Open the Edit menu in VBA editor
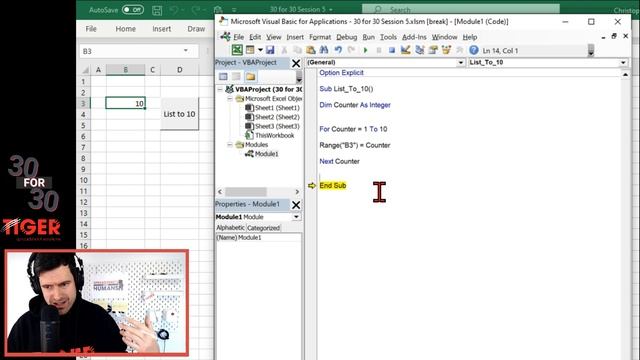Screen dimensions: 640x360 point(255,37)
